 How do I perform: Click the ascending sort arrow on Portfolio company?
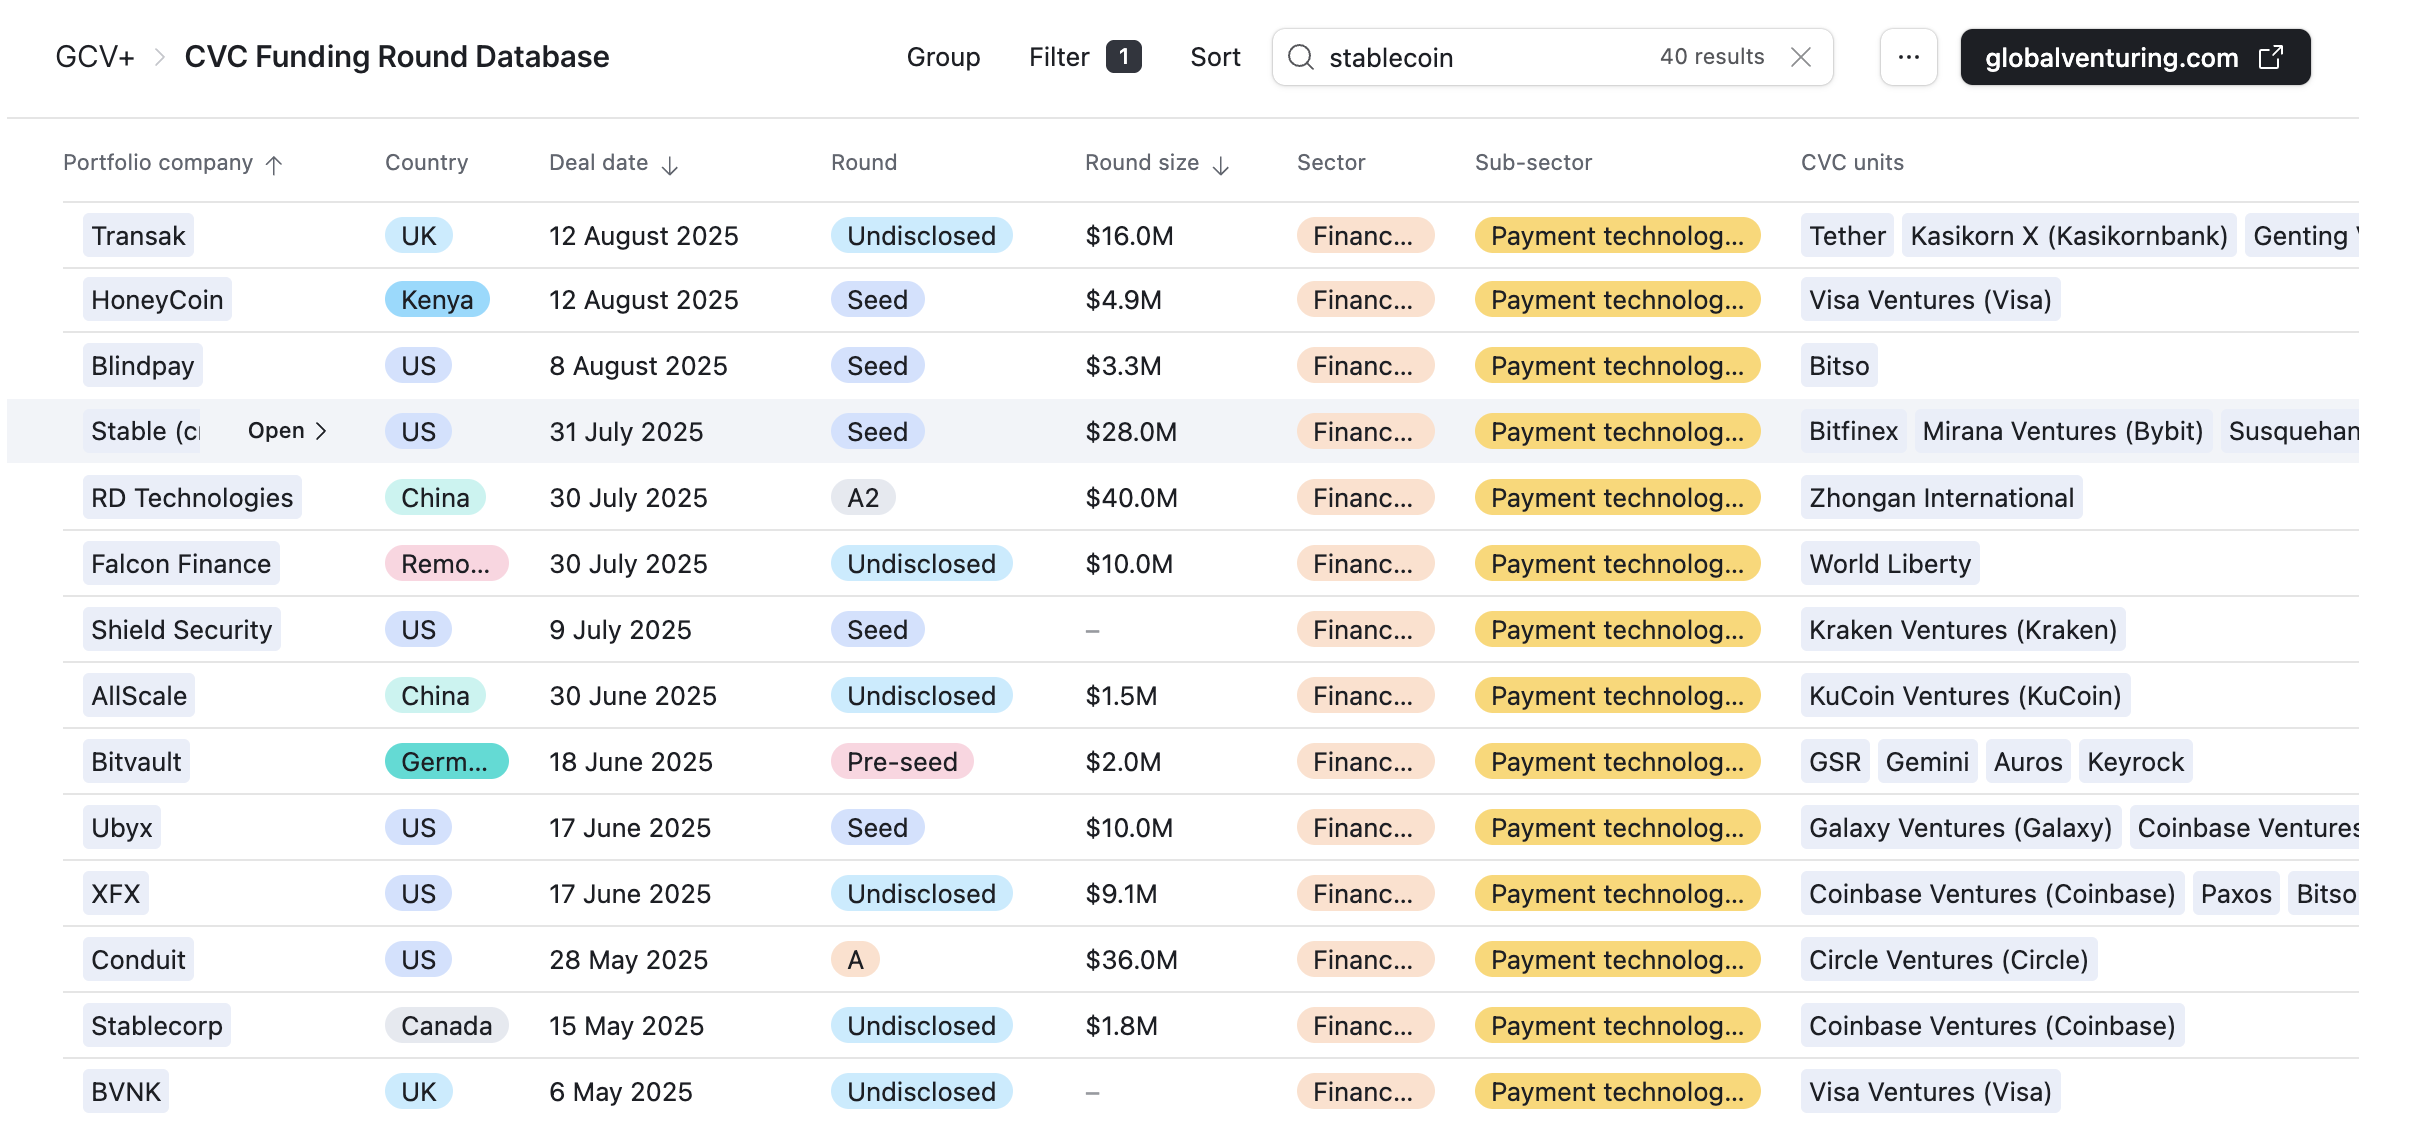click(273, 165)
